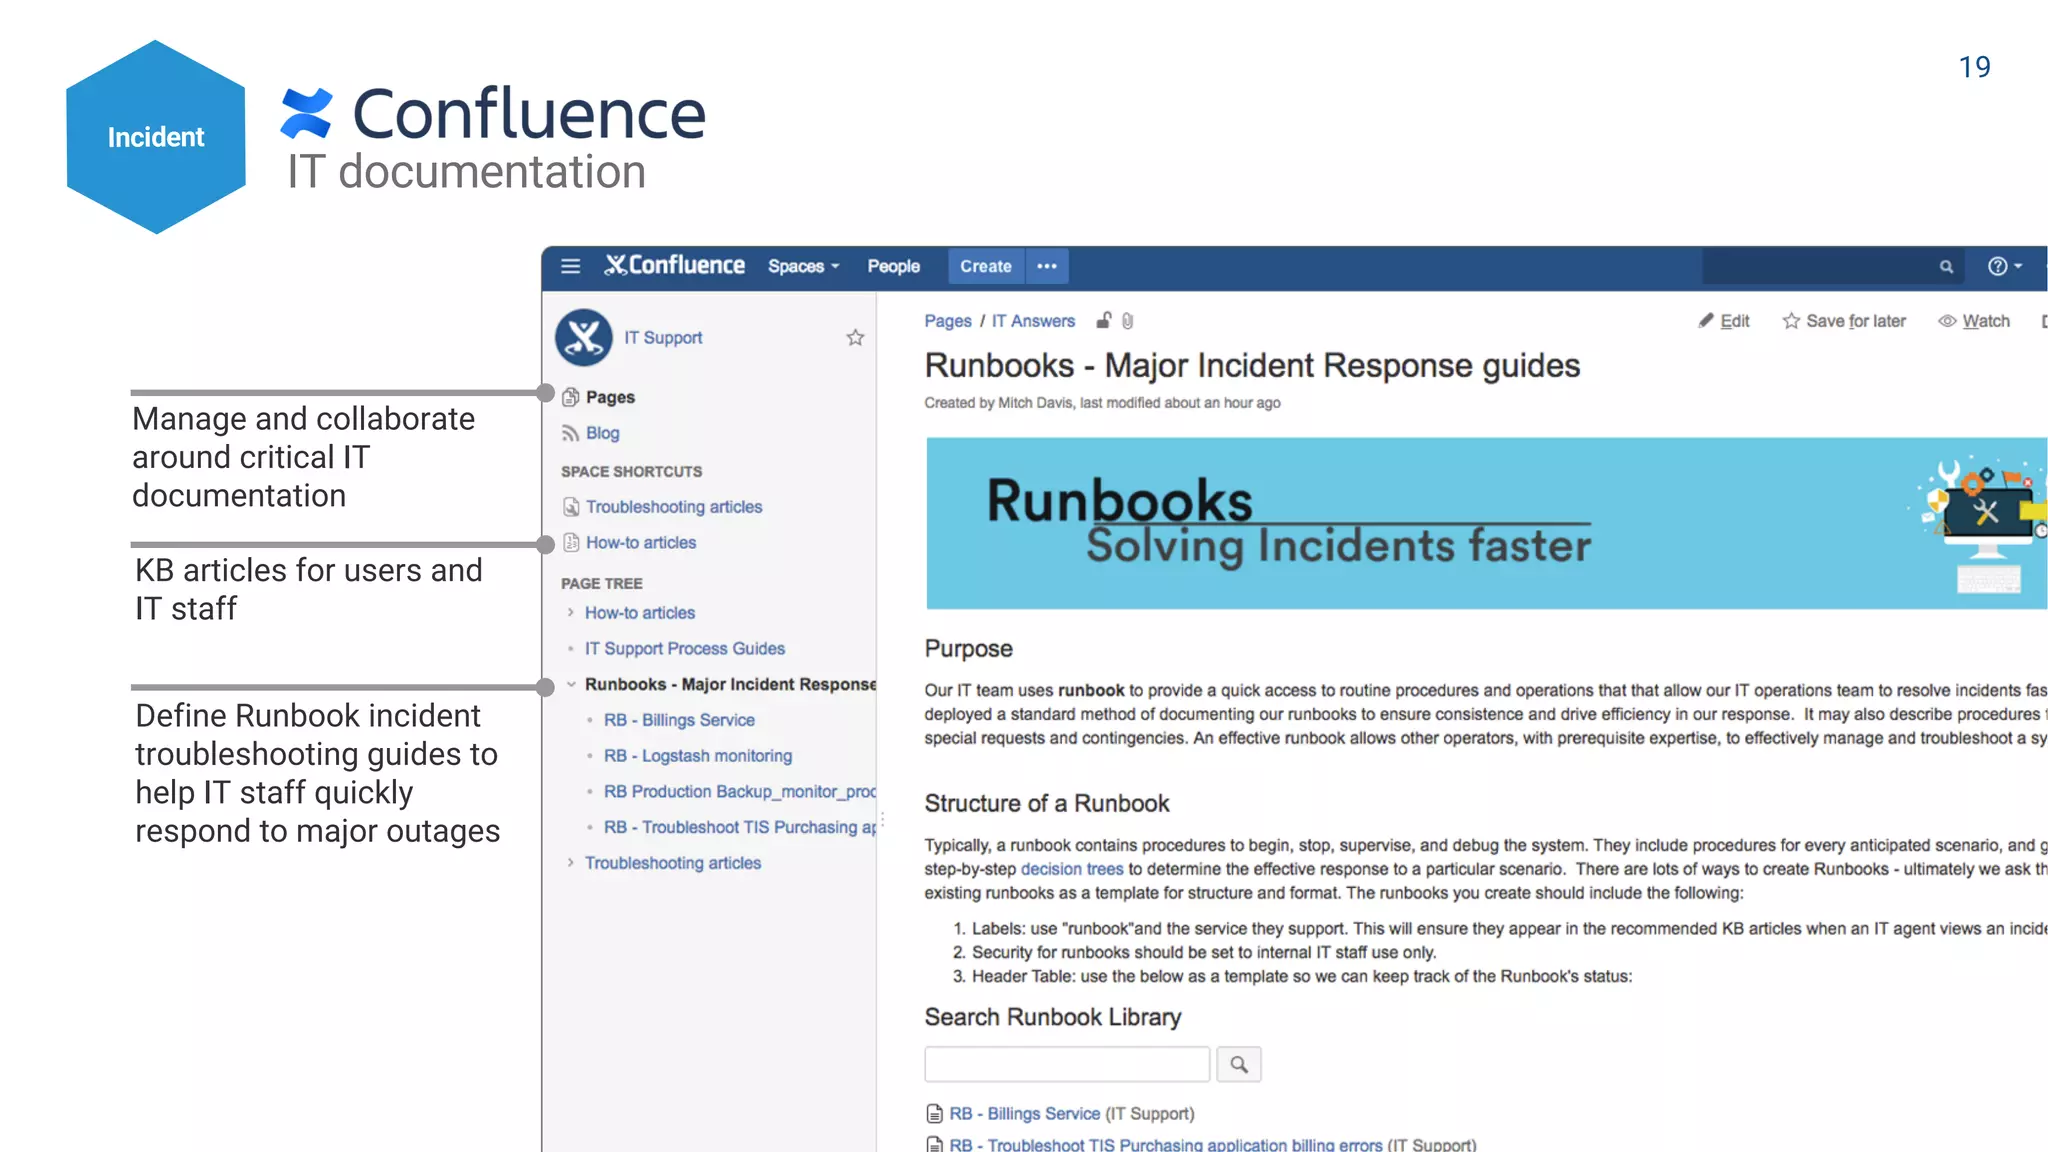Open RB - Logstash monitoring tree page

point(698,756)
